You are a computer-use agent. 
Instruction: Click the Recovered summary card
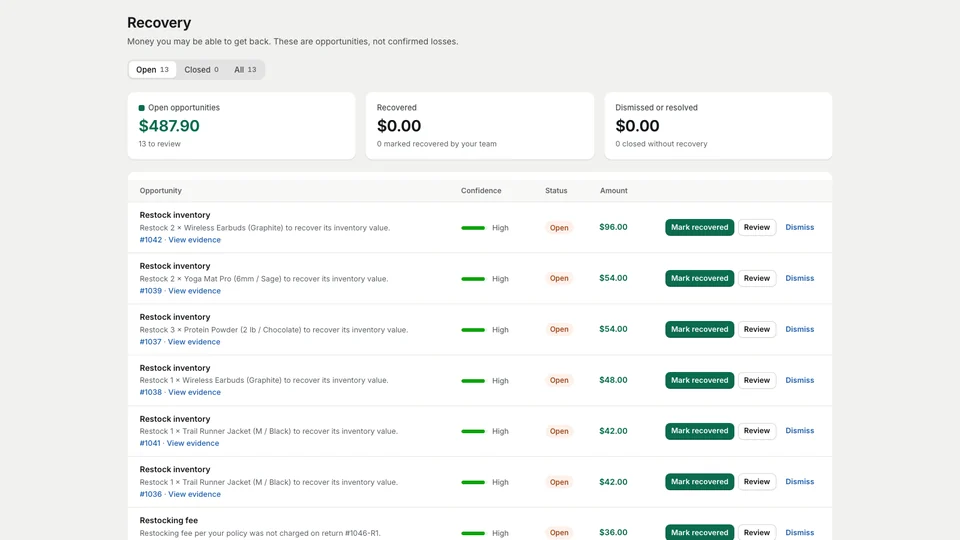(x=479, y=126)
